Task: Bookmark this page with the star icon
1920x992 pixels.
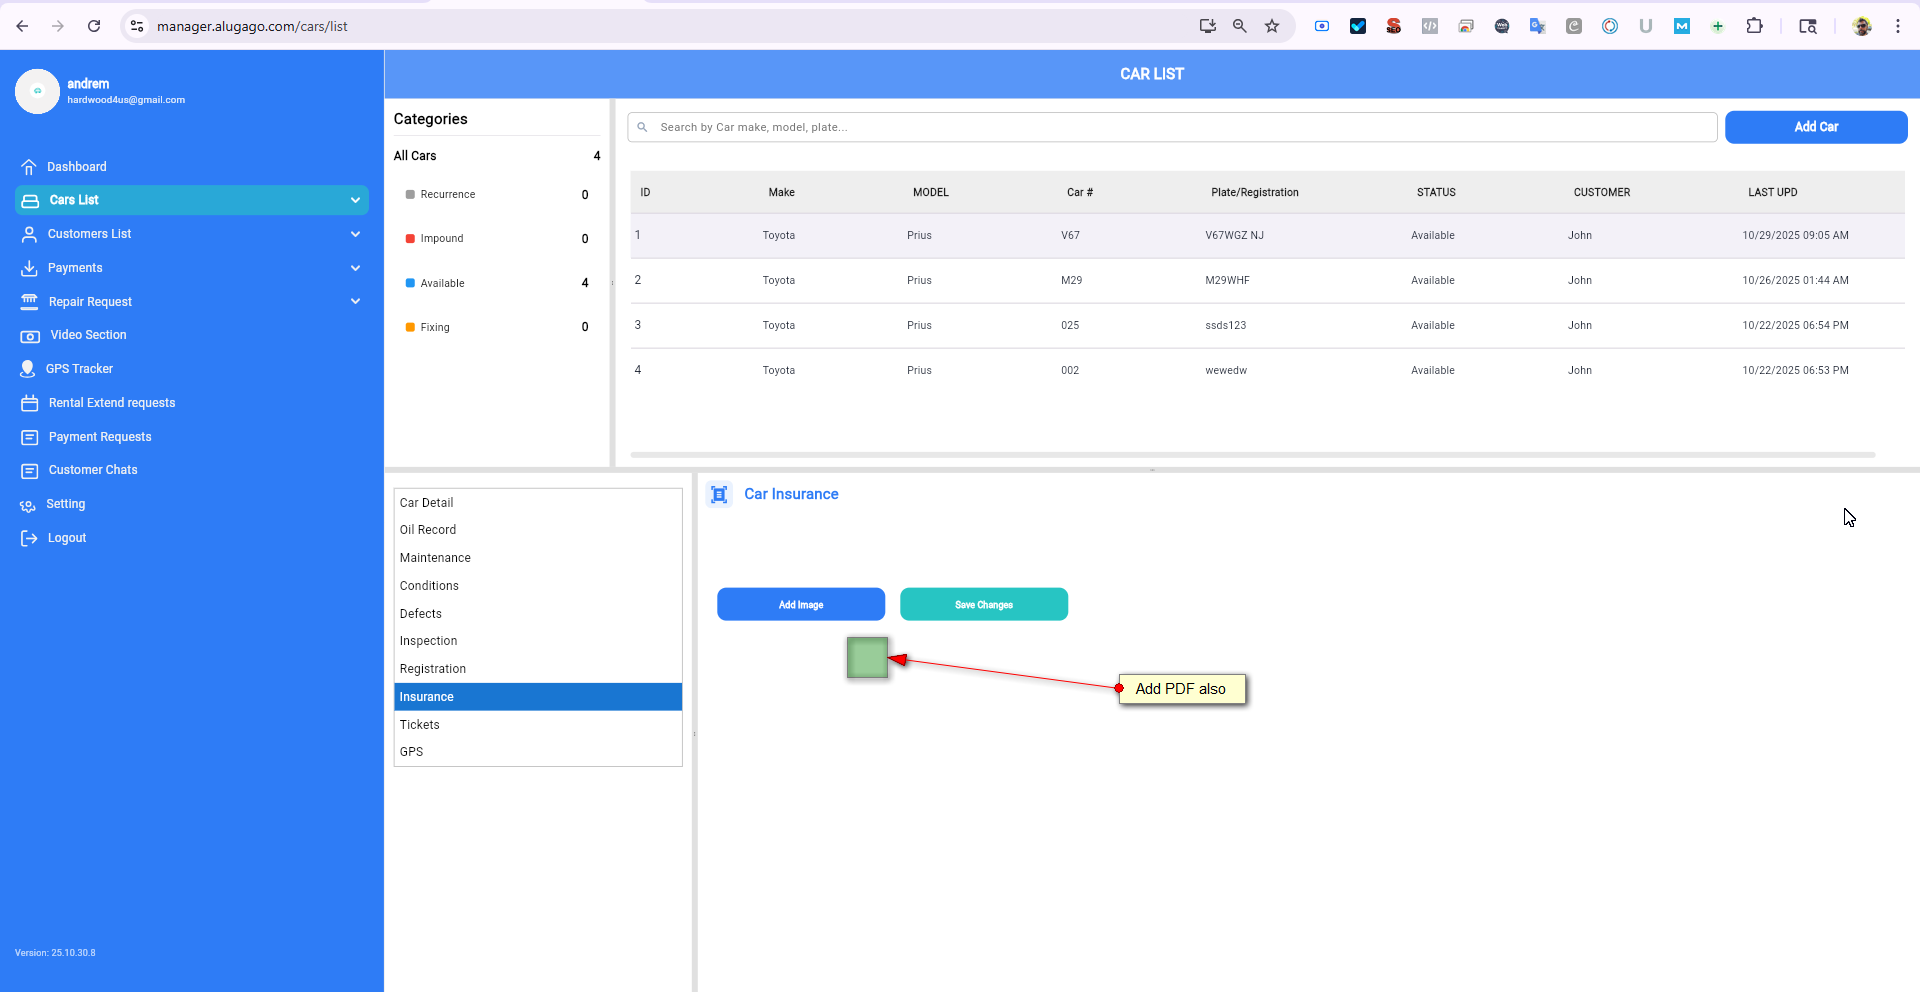Action: tap(1272, 26)
